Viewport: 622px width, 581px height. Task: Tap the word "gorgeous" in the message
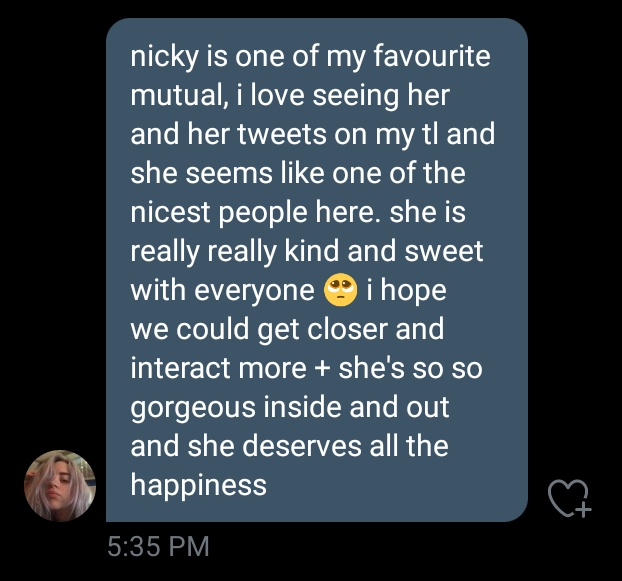point(193,408)
